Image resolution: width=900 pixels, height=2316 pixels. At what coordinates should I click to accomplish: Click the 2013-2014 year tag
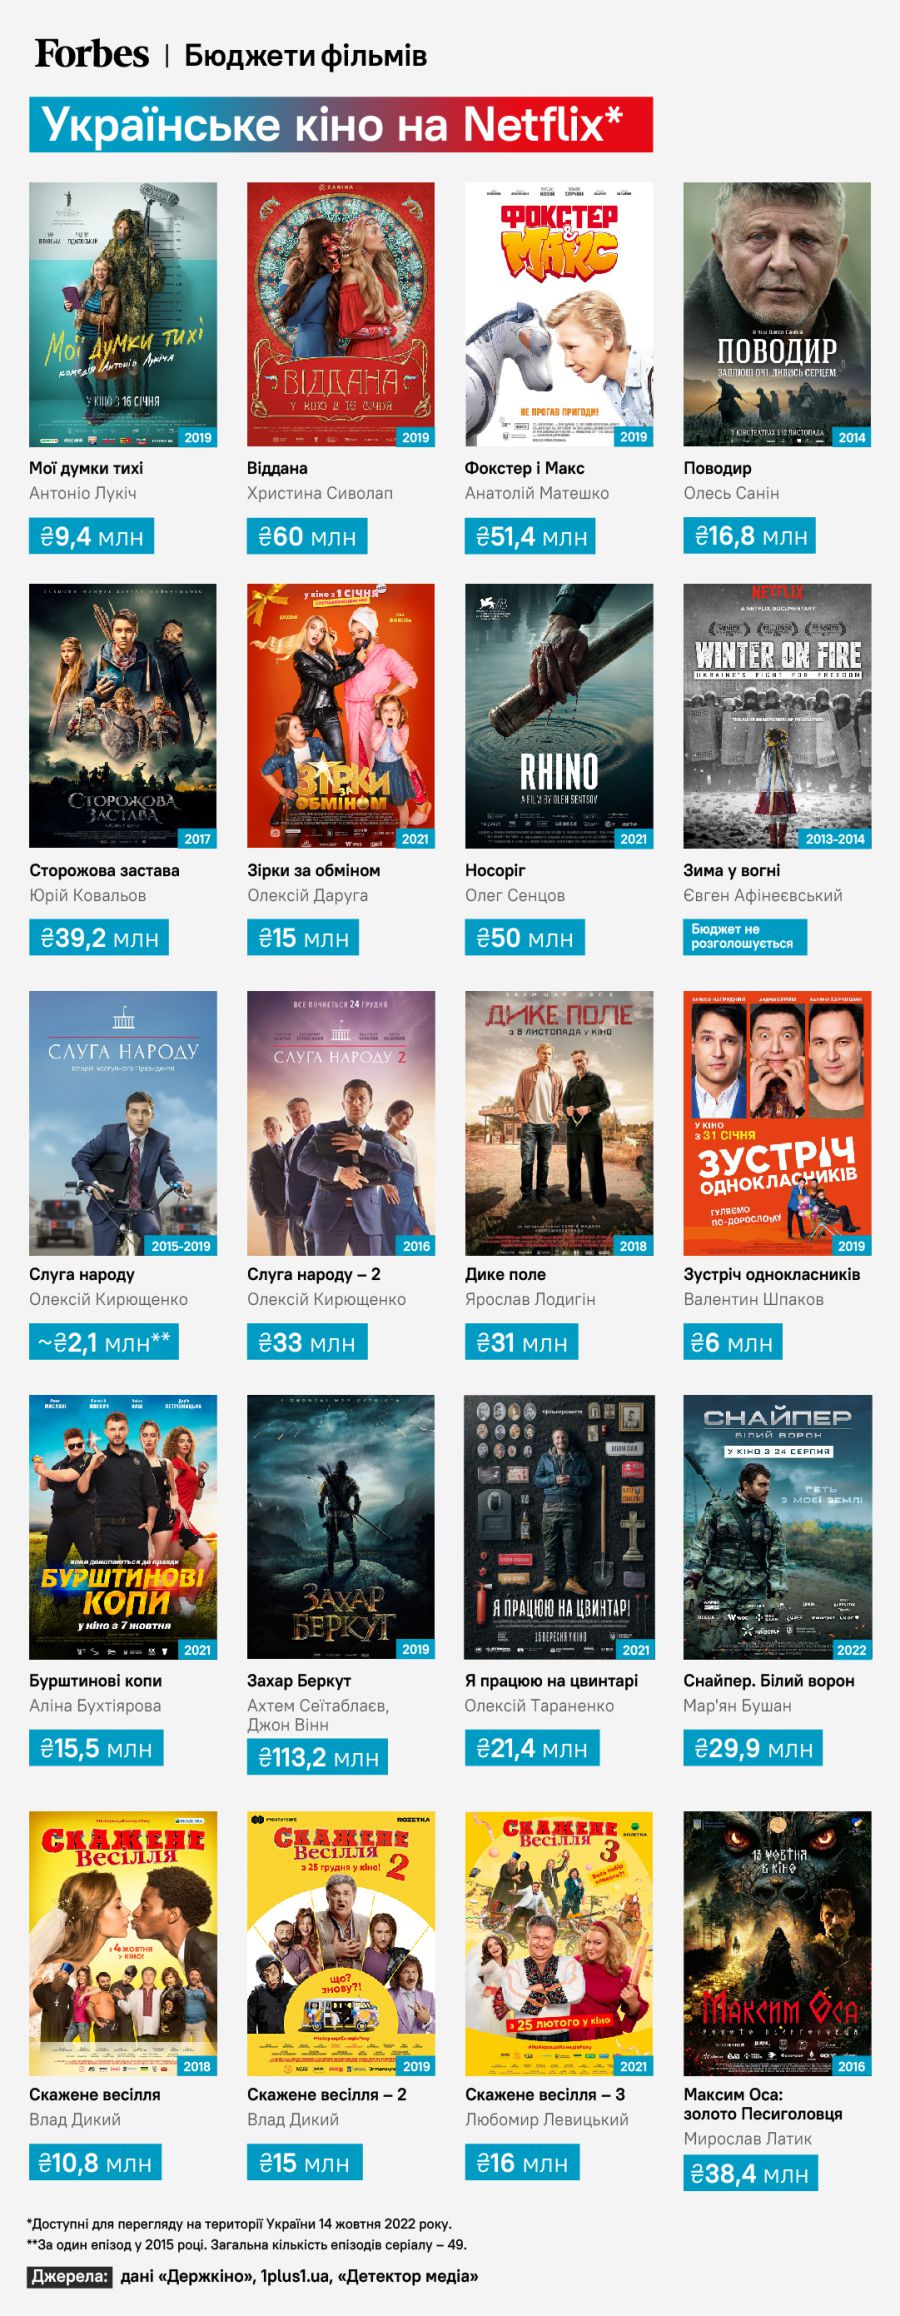[835, 839]
